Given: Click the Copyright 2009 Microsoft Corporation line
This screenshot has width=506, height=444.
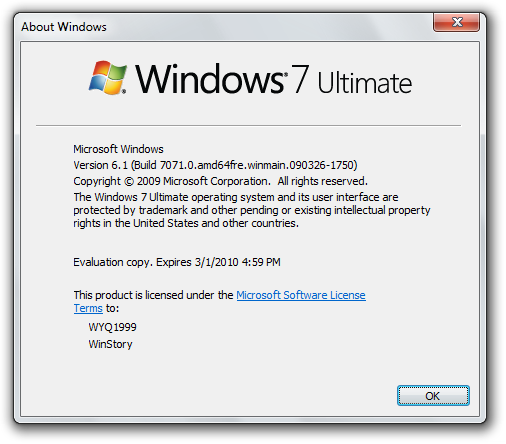Looking at the screenshot, I should 220,181.
